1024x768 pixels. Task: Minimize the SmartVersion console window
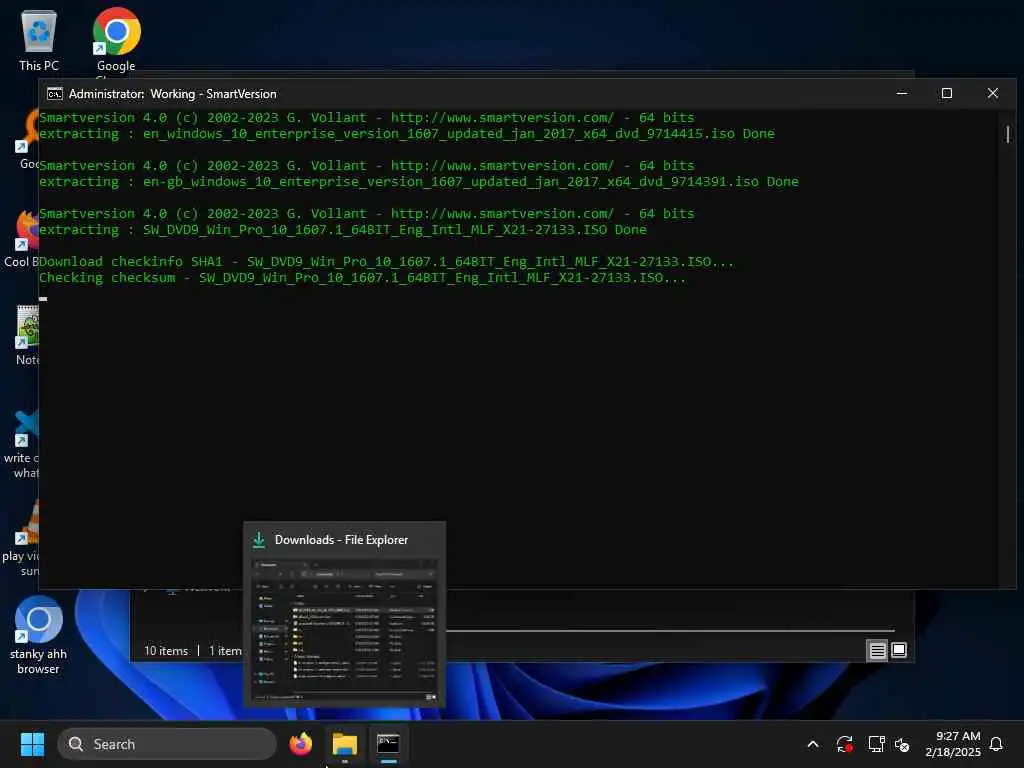tap(902, 93)
